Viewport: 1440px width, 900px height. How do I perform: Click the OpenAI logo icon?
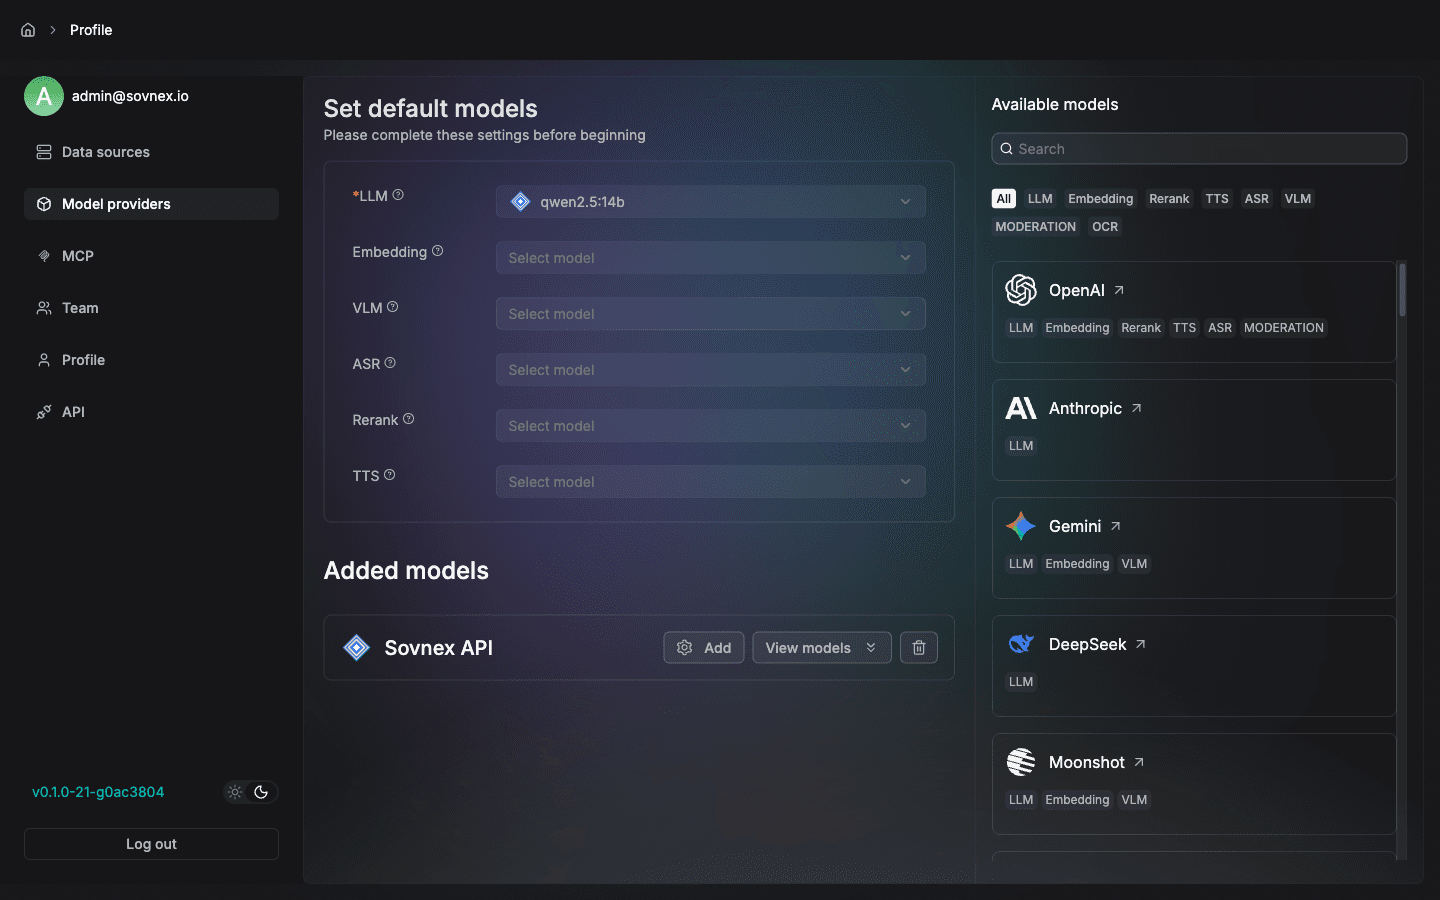[x=1021, y=290]
